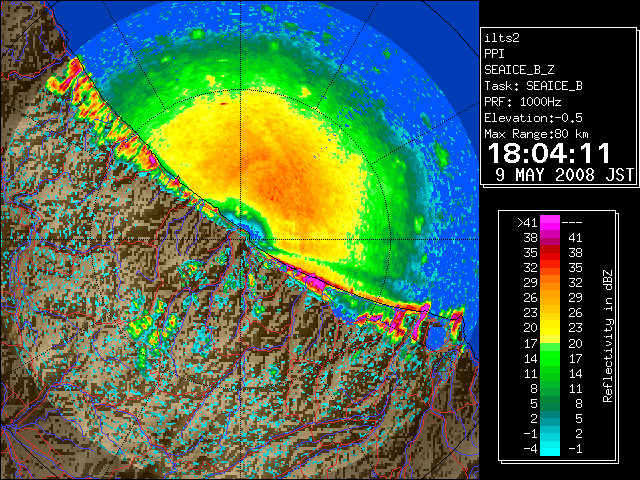This screenshot has height=480, width=640.
Task: Click the scan time "18:04:11"
Action: 549,153
